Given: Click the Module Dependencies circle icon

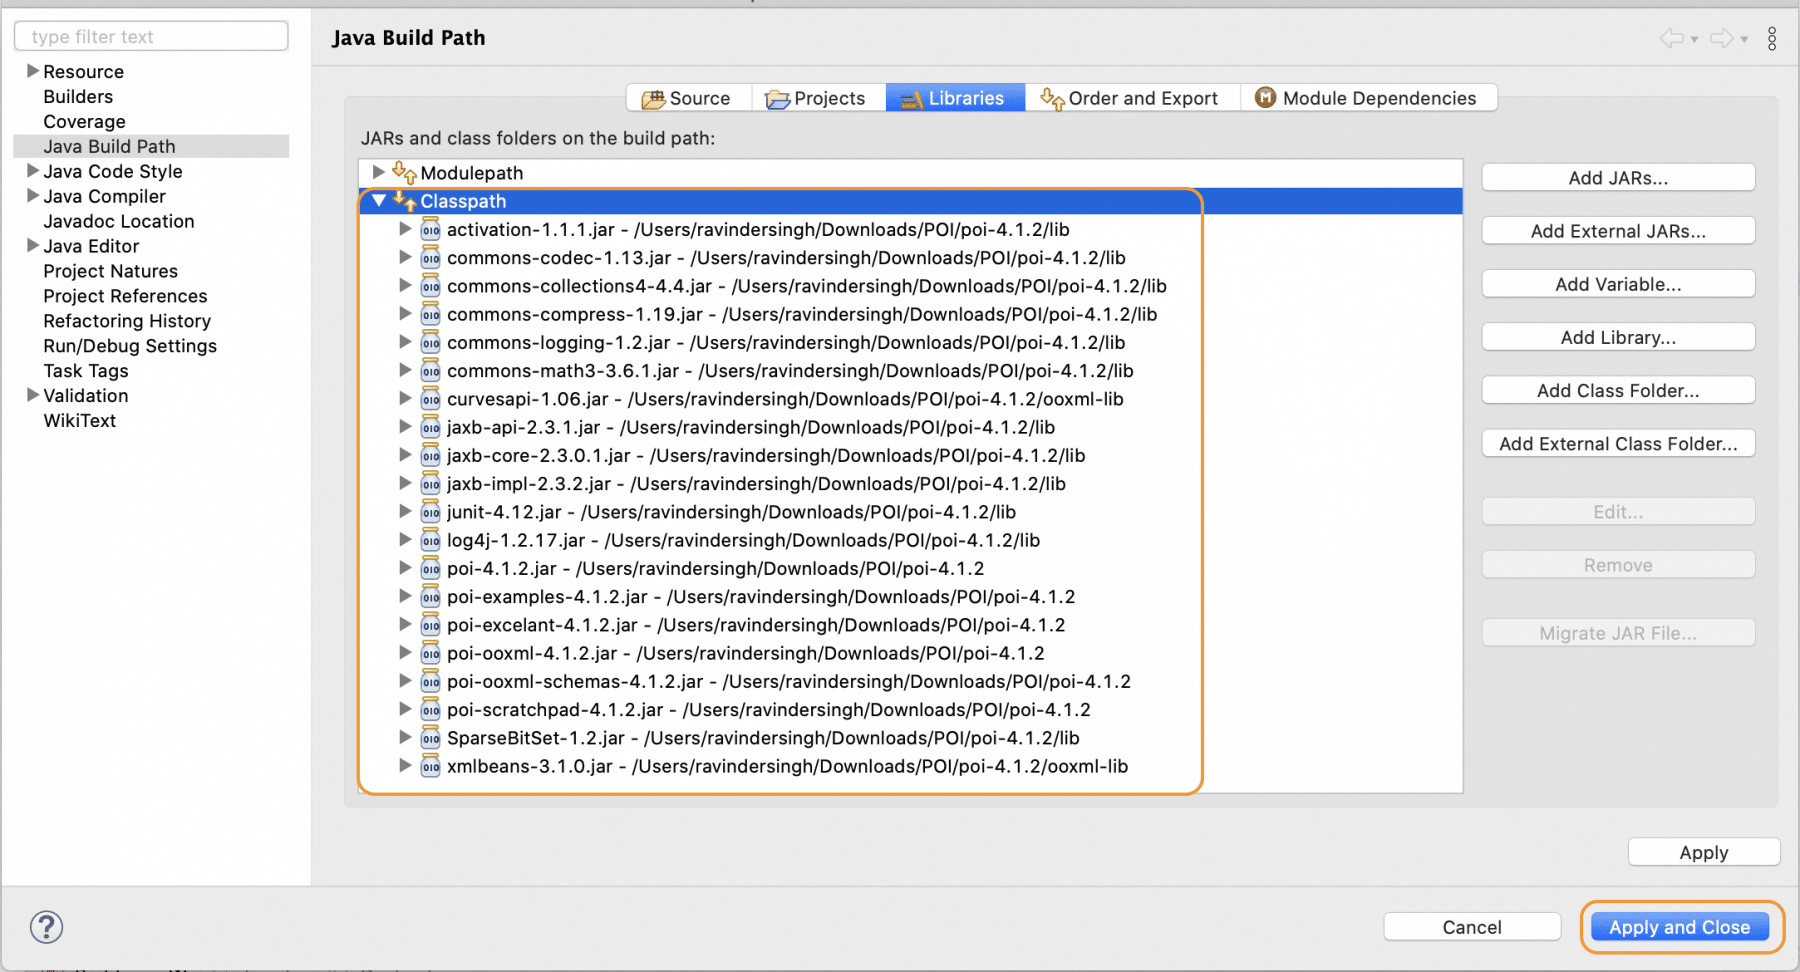Looking at the screenshot, I should (1266, 97).
